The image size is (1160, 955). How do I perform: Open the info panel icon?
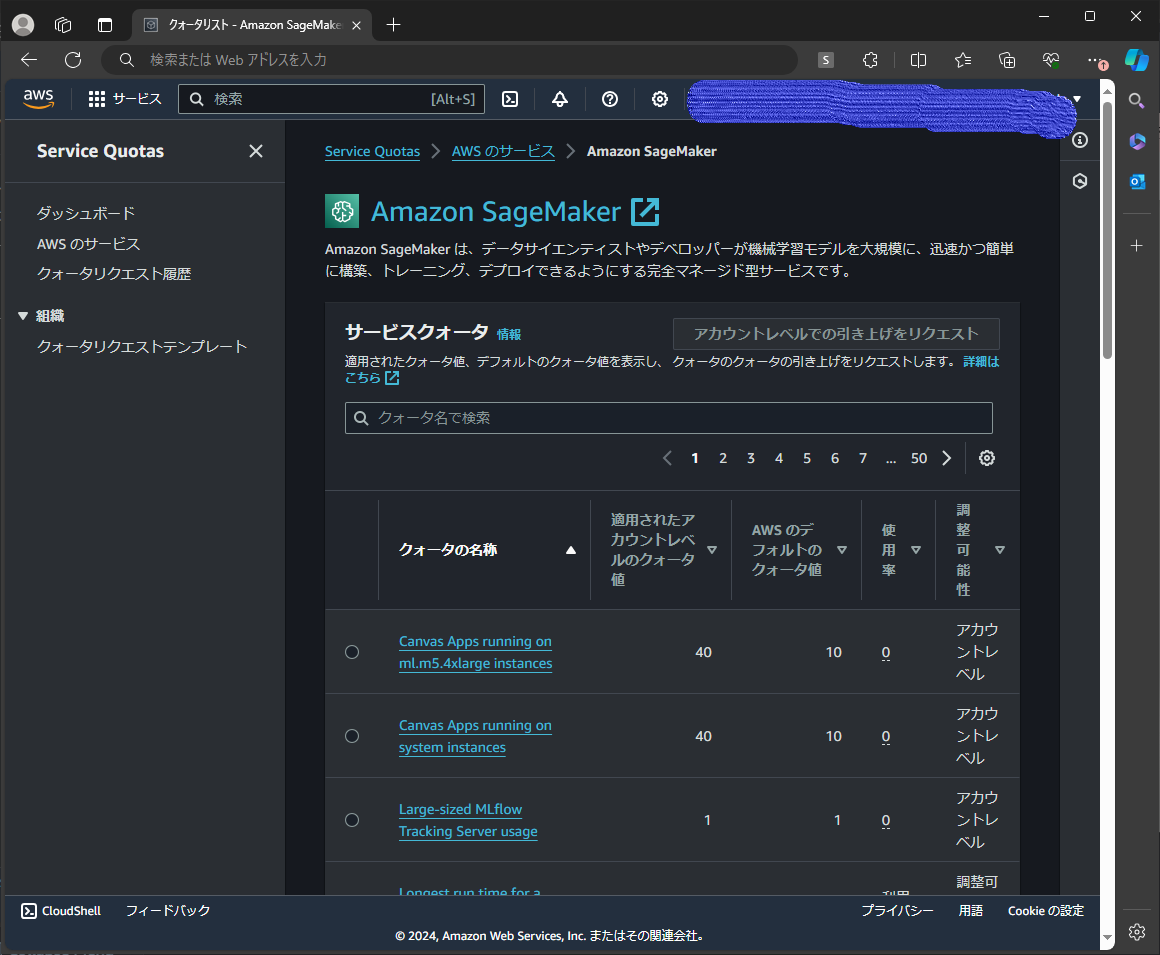coord(1080,141)
